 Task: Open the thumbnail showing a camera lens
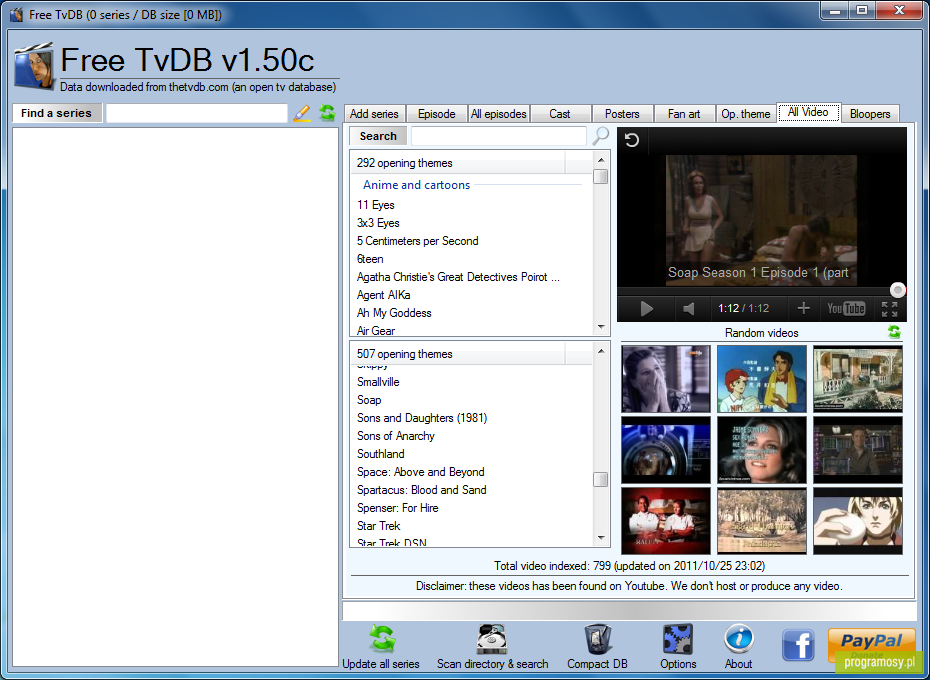click(665, 450)
